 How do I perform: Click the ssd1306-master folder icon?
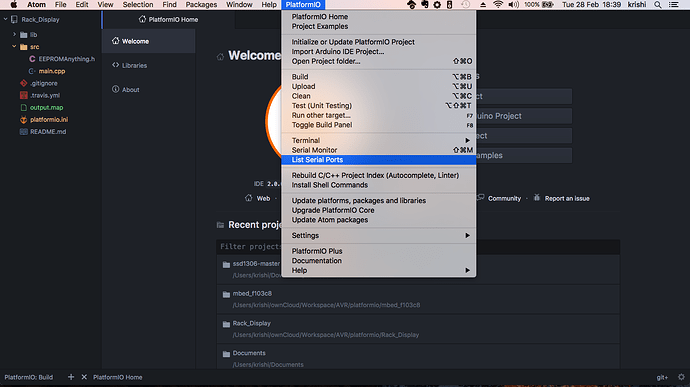click(x=226, y=265)
